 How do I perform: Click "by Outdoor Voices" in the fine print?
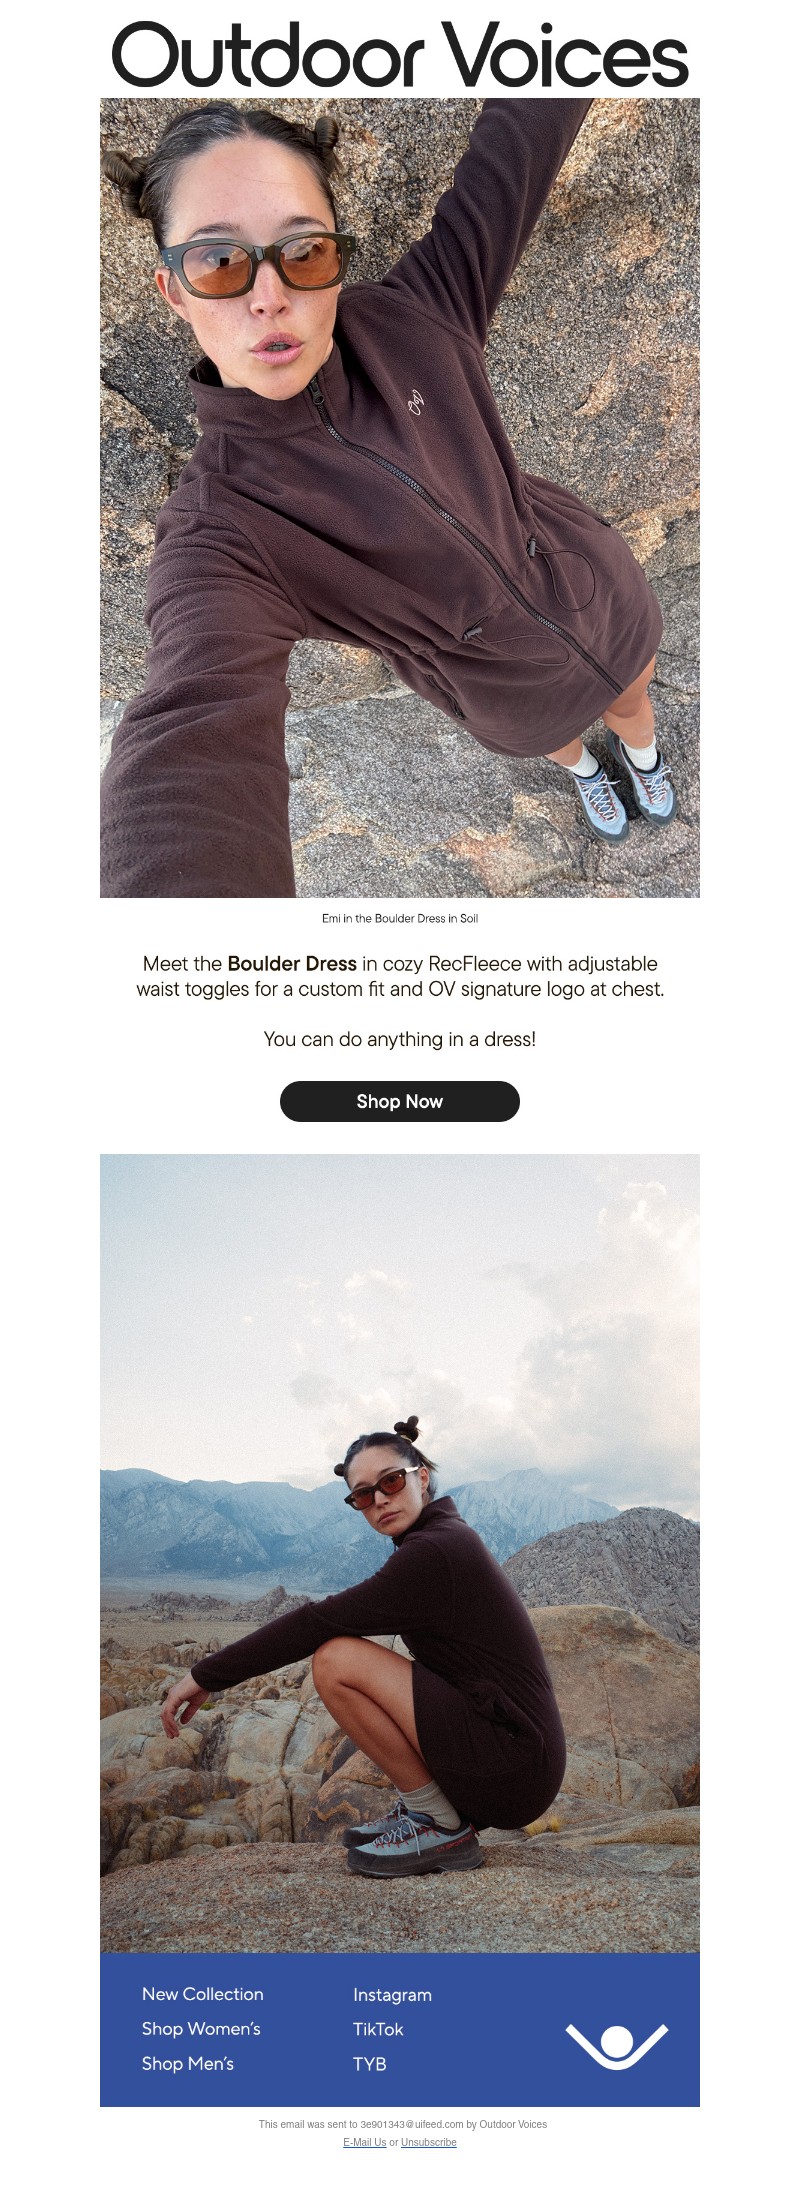coord(507,2124)
